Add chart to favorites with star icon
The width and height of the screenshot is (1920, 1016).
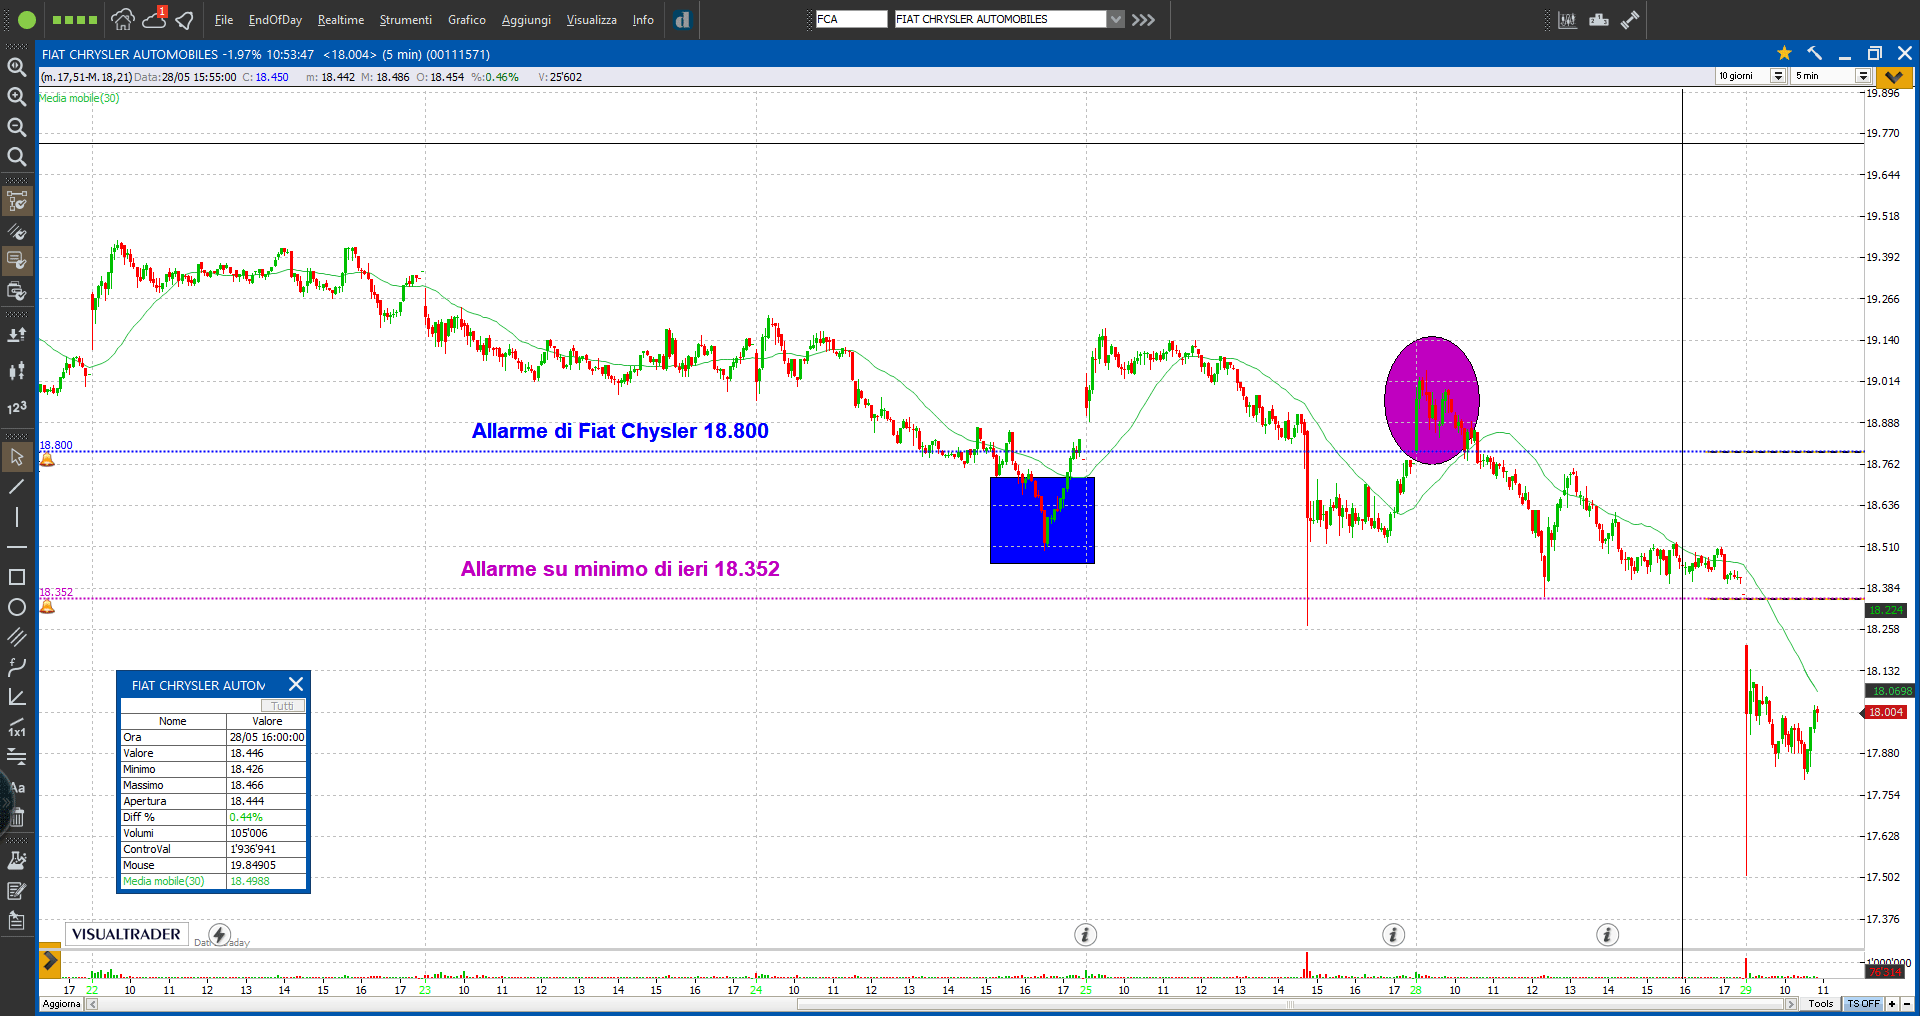point(1784,53)
